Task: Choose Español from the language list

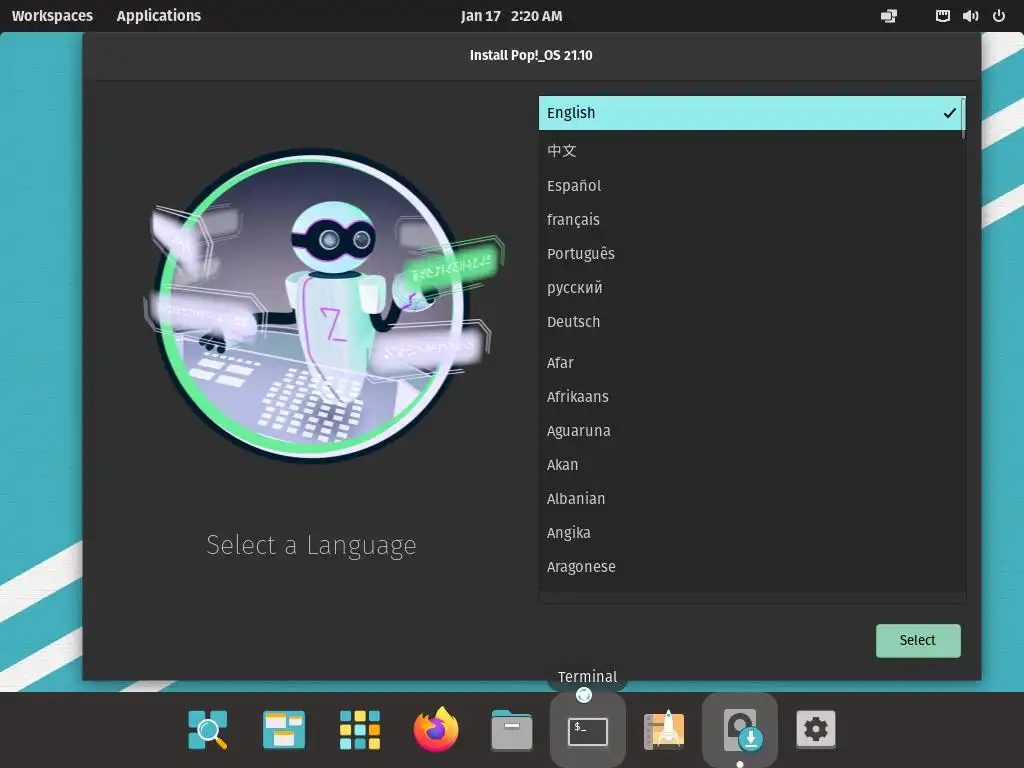Action: (750, 185)
